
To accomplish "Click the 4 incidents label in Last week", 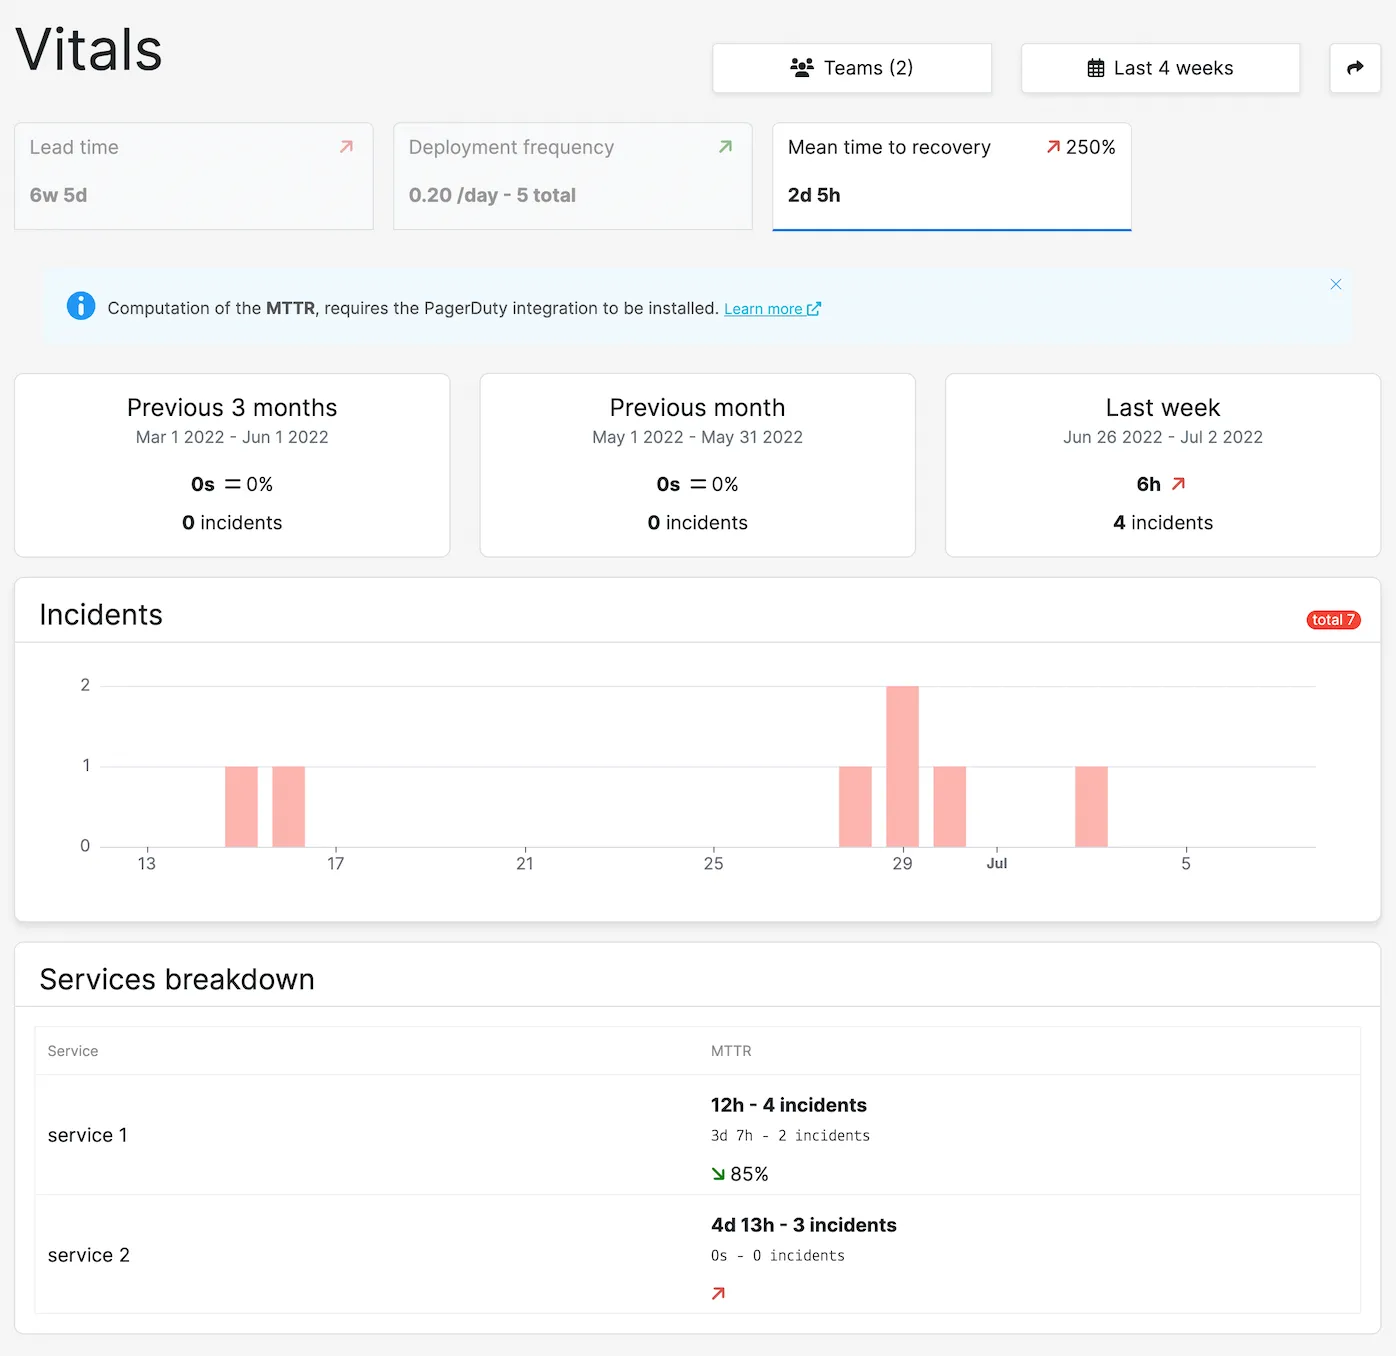I will tap(1163, 523).
